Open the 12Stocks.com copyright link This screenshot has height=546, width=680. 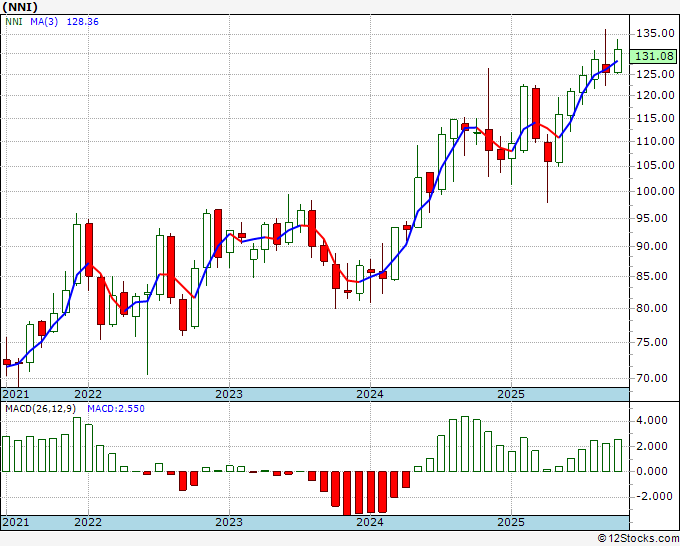pos(638,539)
